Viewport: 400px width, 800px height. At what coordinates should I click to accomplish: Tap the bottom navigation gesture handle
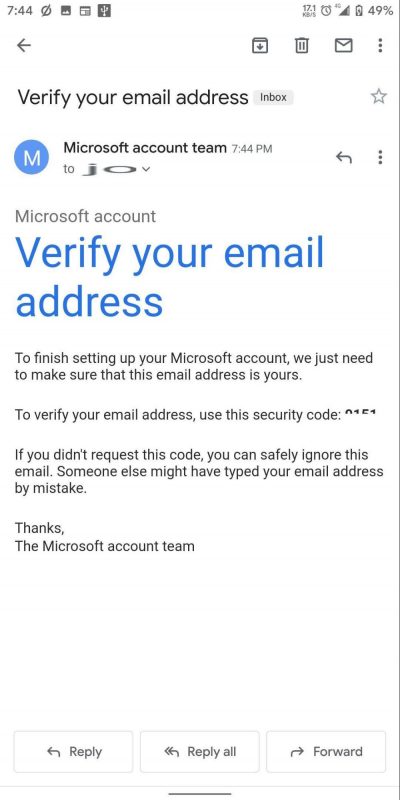(x=200, y=794)
